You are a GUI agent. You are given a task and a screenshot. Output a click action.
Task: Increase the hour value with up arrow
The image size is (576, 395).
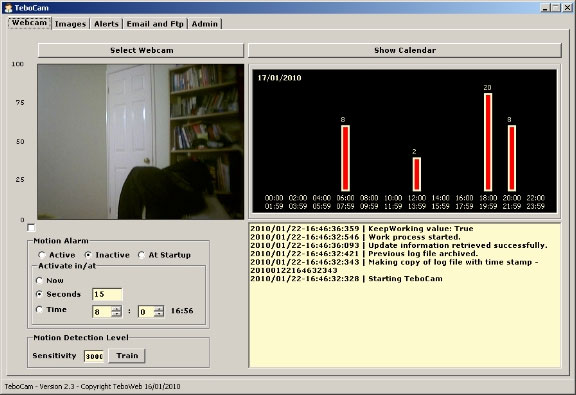[x=116, y=309]
